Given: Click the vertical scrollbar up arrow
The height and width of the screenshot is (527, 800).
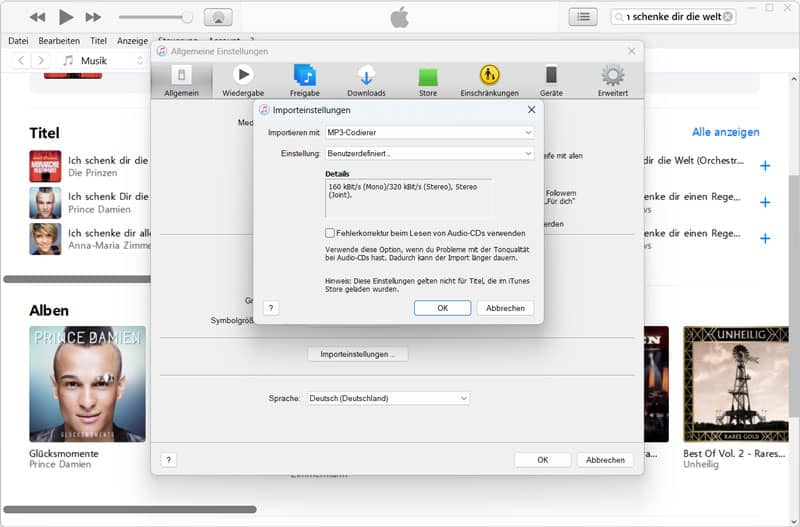Looking at the screenshot, I should point(793,79).
